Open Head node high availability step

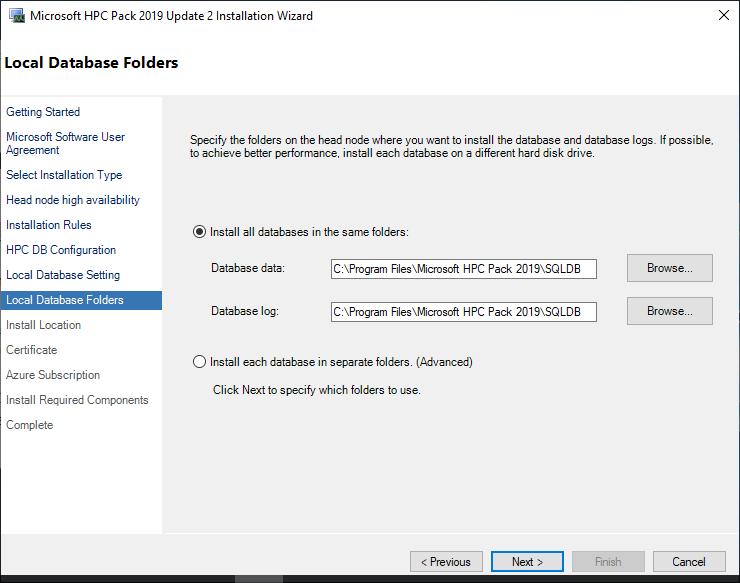73,200
